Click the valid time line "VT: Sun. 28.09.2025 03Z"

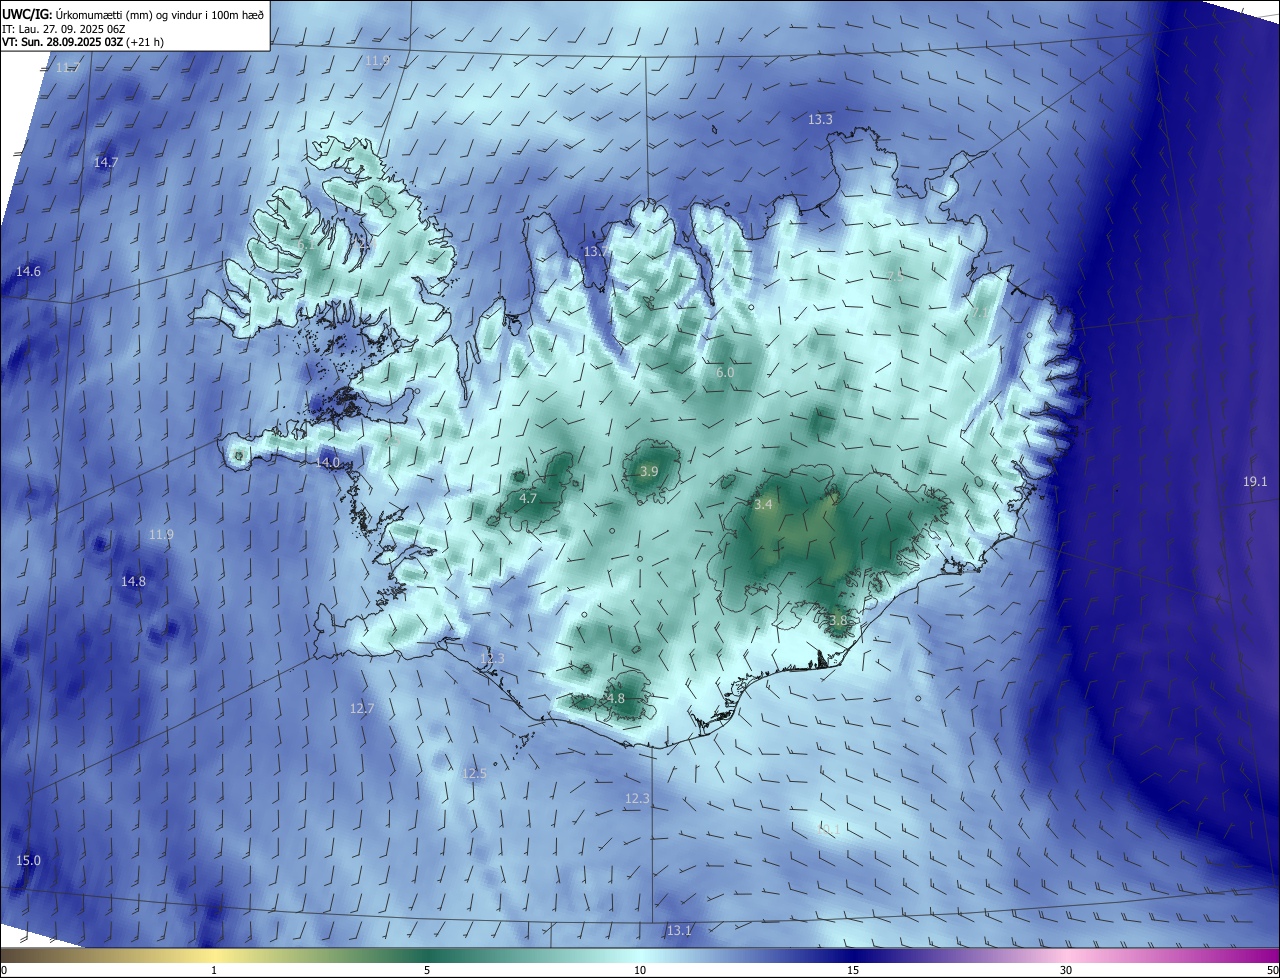coord(62,42)
